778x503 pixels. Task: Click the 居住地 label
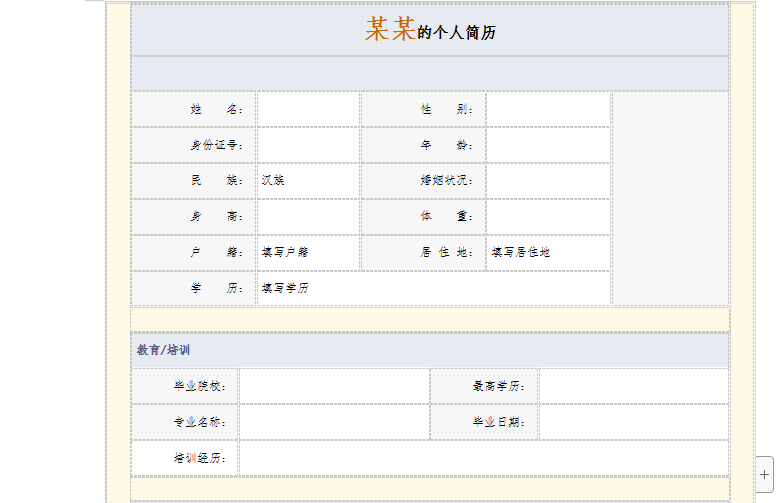[x=447, y=252]
